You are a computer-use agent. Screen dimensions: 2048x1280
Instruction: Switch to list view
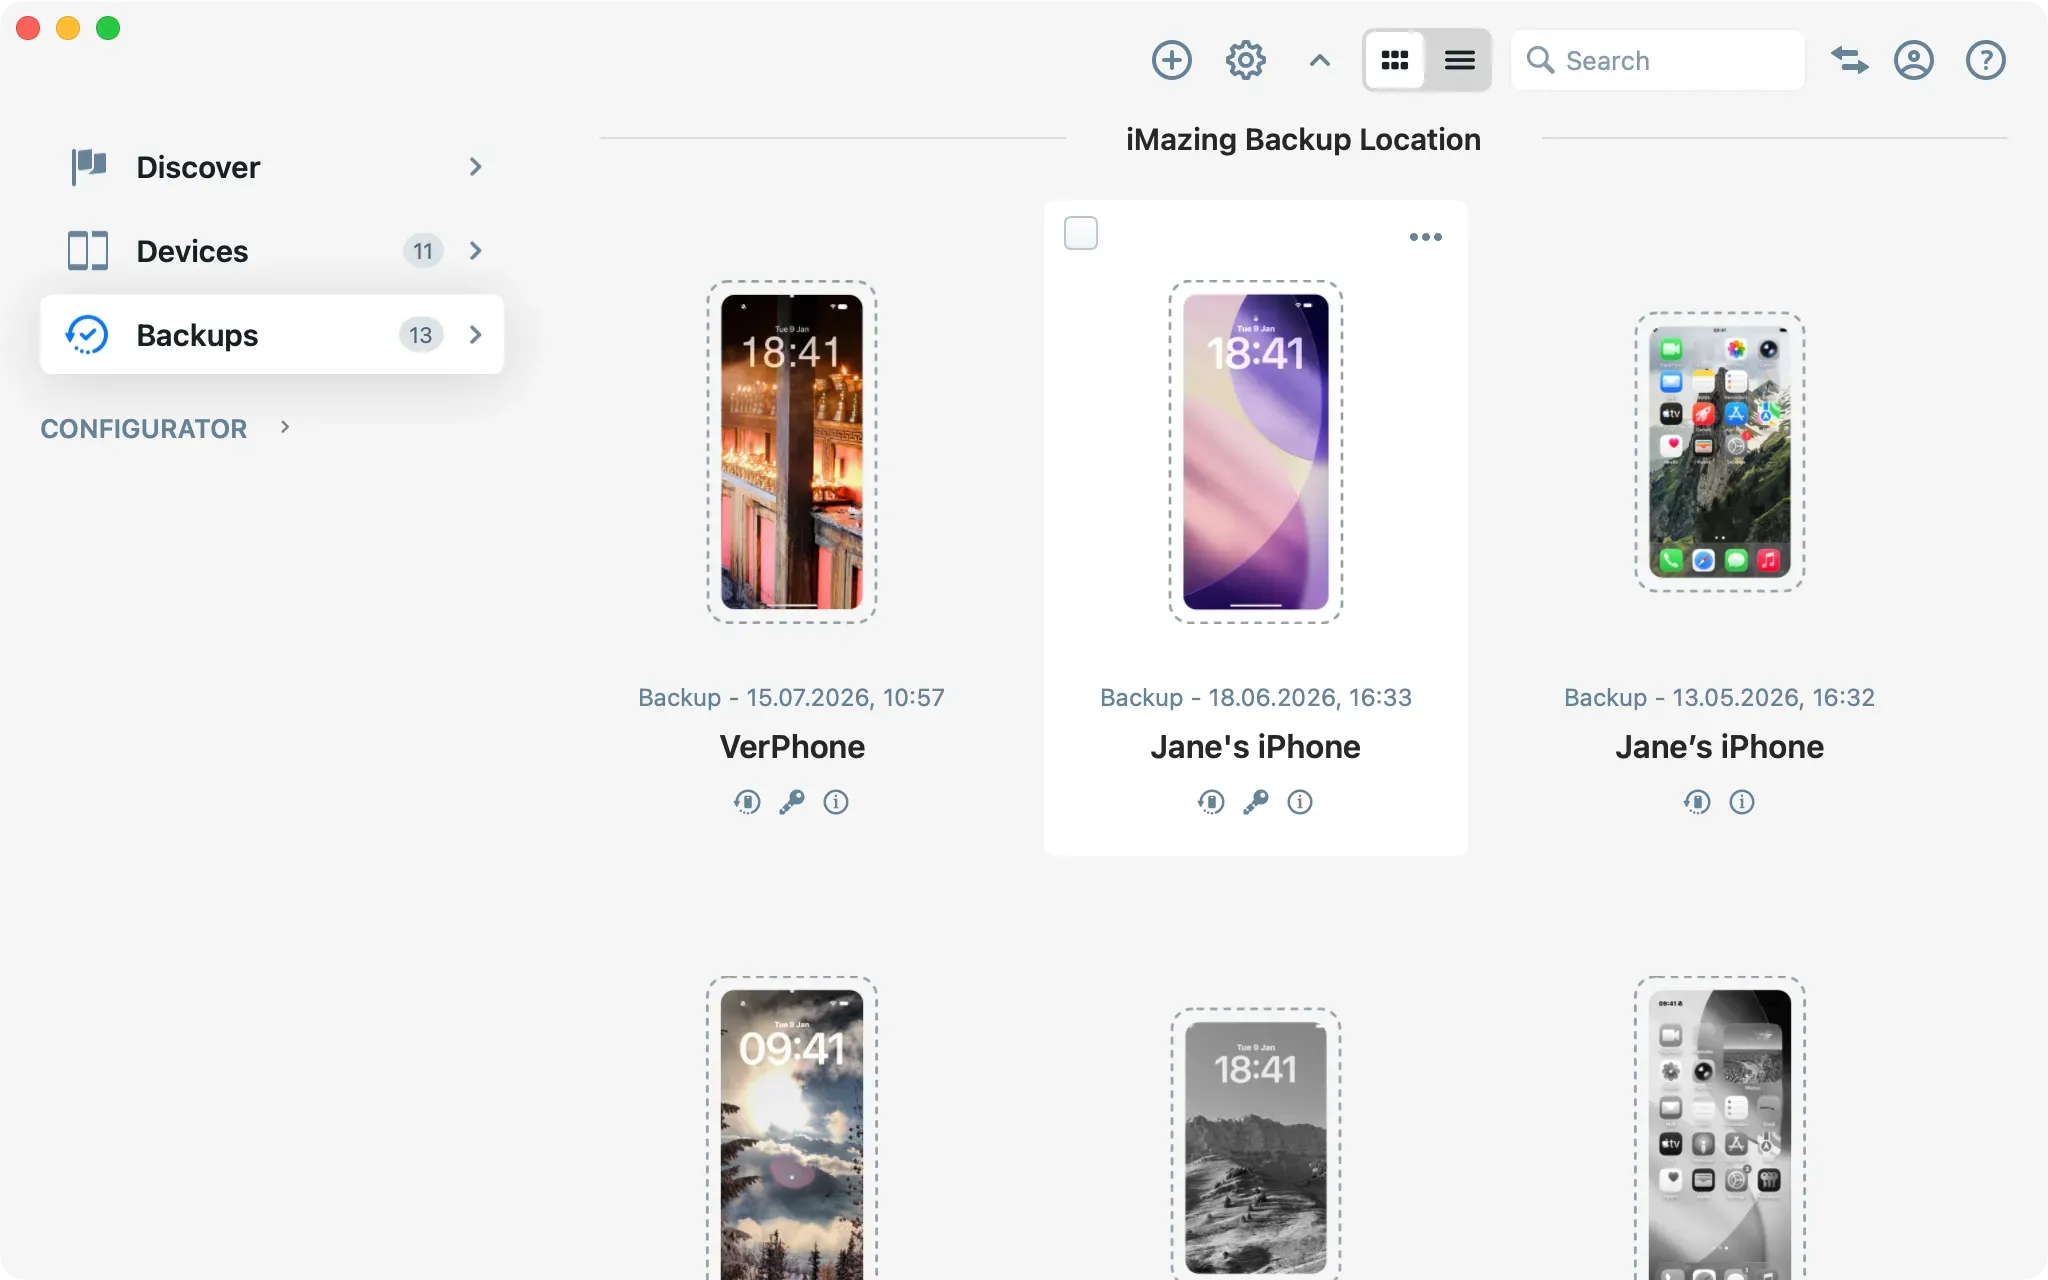pyautogui.click(x=1459, y=60)
